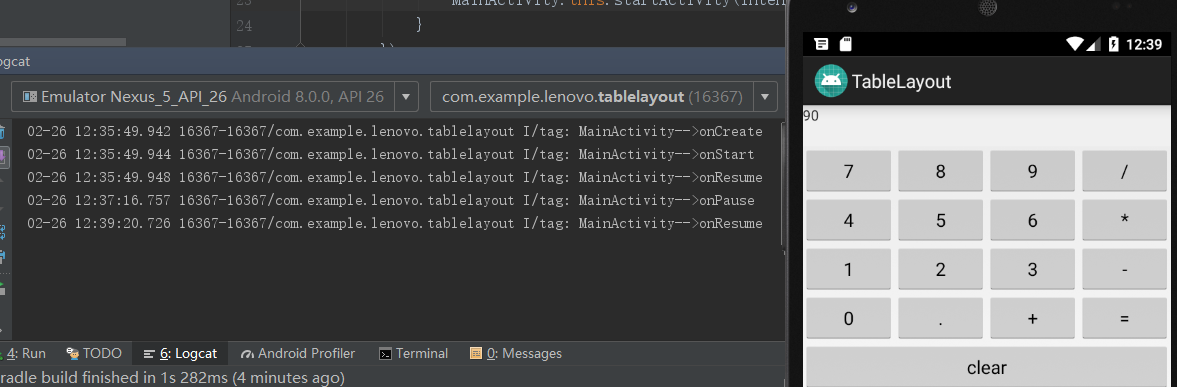The width and height of the screenshot is (1177, 387).
Task: Switch to the TODO tool window tab
Action: 94,353
